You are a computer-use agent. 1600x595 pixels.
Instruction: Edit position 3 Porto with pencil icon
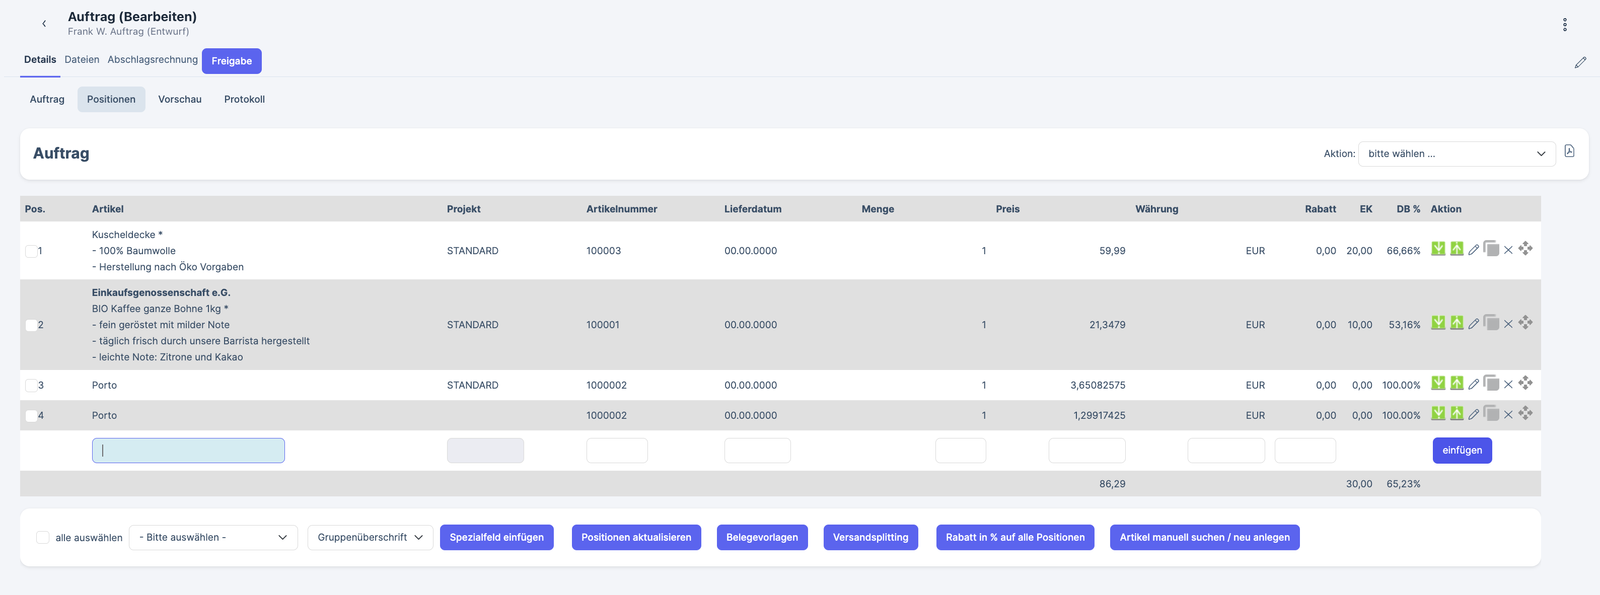click(x=1473, y=384)
